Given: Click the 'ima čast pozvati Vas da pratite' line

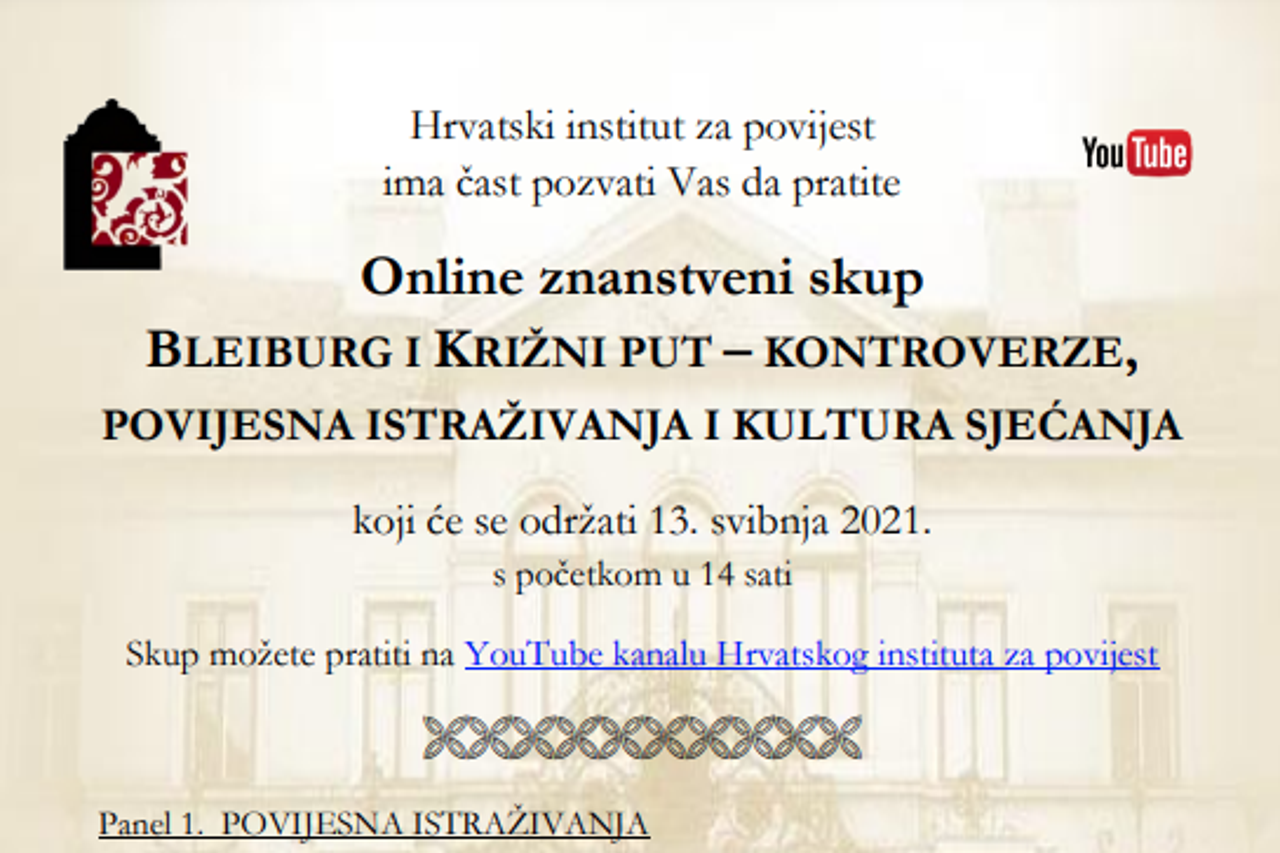Looking at the screenshot, I should coord(641,183).
